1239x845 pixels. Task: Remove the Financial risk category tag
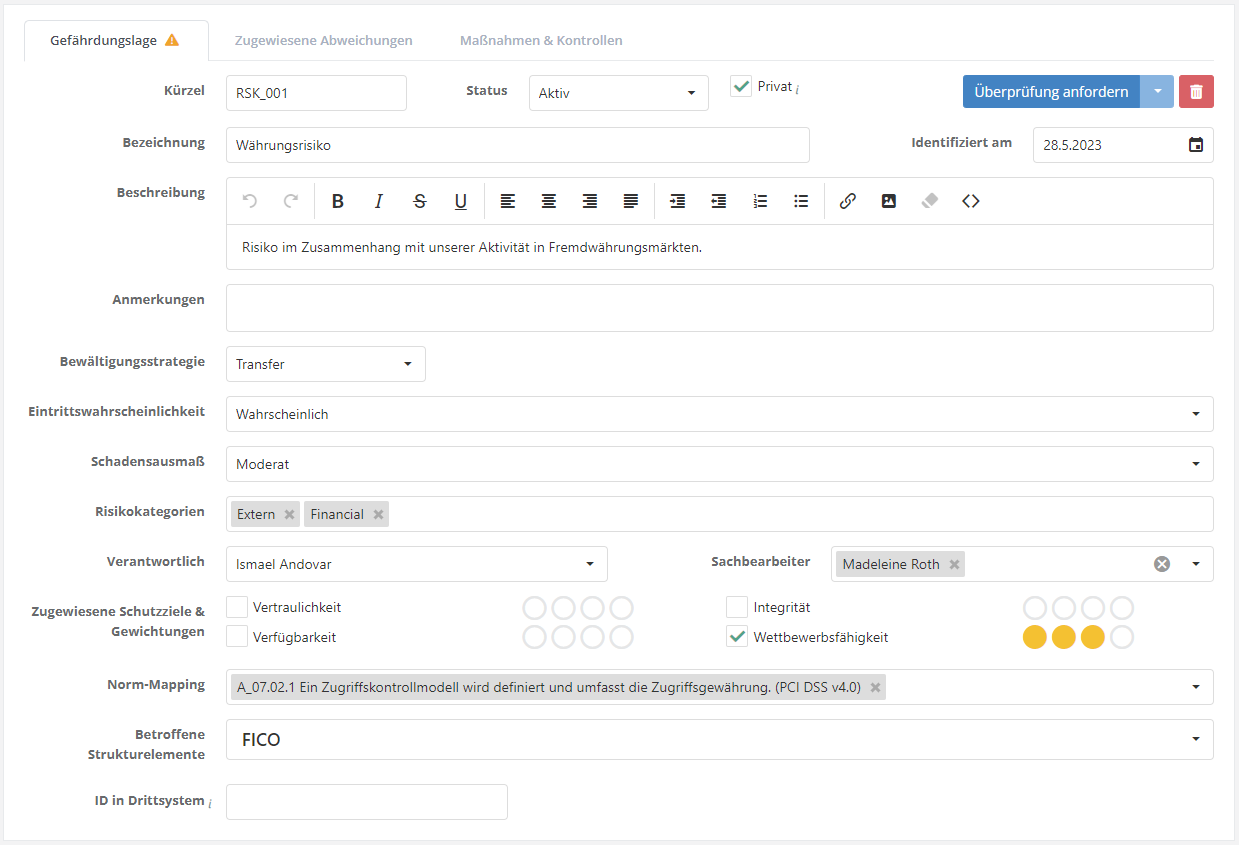pos(378,514)
